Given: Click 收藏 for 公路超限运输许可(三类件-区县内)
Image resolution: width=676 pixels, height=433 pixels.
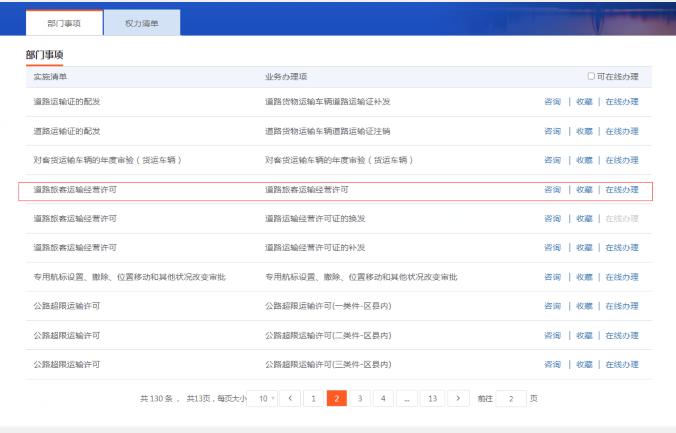Looking at the screenshot, I should coord(584,364).
